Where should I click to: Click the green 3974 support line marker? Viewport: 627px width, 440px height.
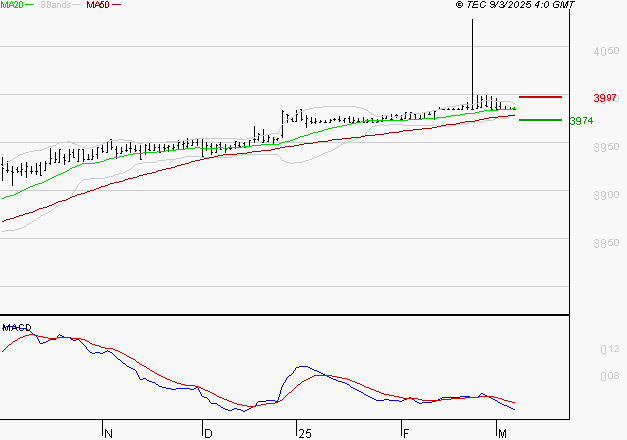[x=540, y=120]
